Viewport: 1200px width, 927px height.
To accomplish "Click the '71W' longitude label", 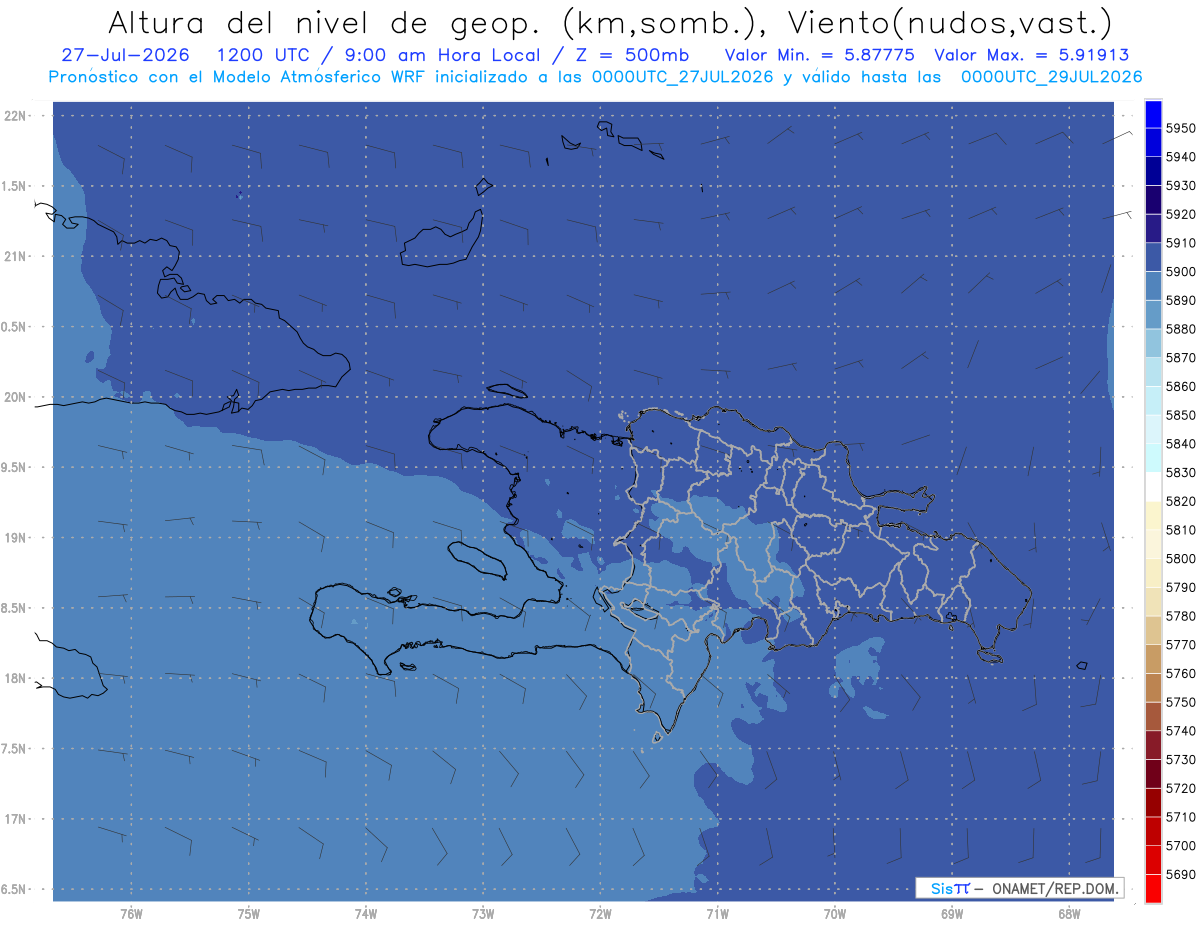I will (x=717, y=914).
